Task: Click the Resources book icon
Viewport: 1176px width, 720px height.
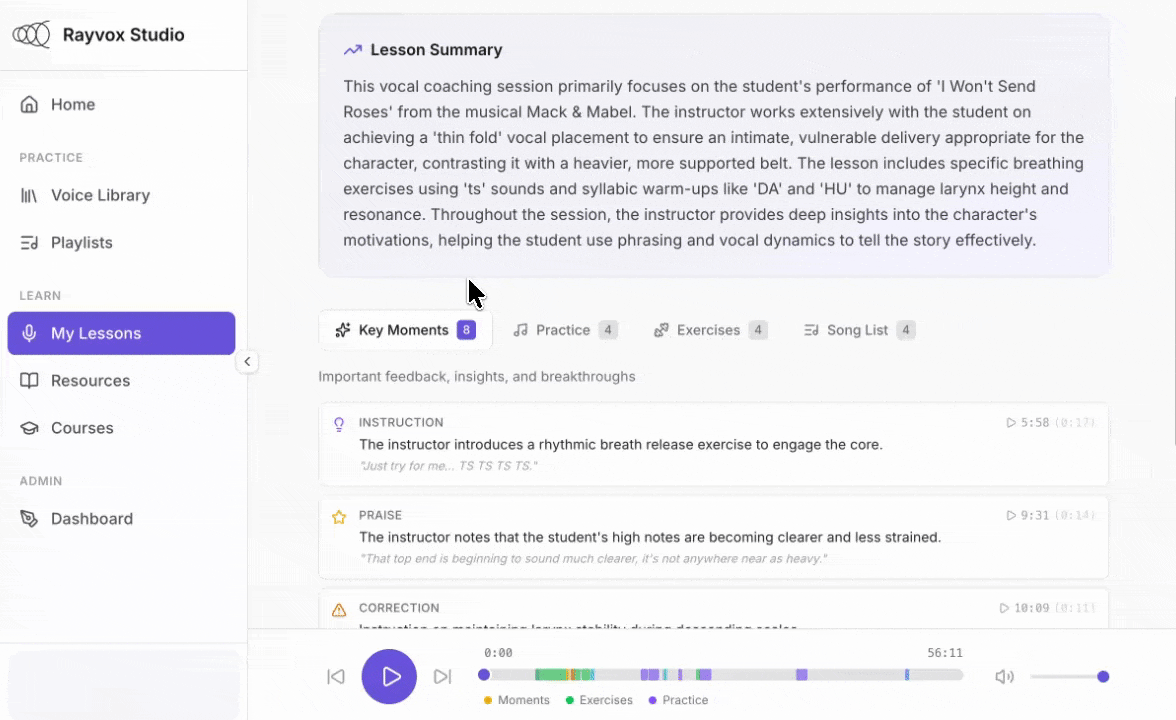Action: tap(30, 380)
